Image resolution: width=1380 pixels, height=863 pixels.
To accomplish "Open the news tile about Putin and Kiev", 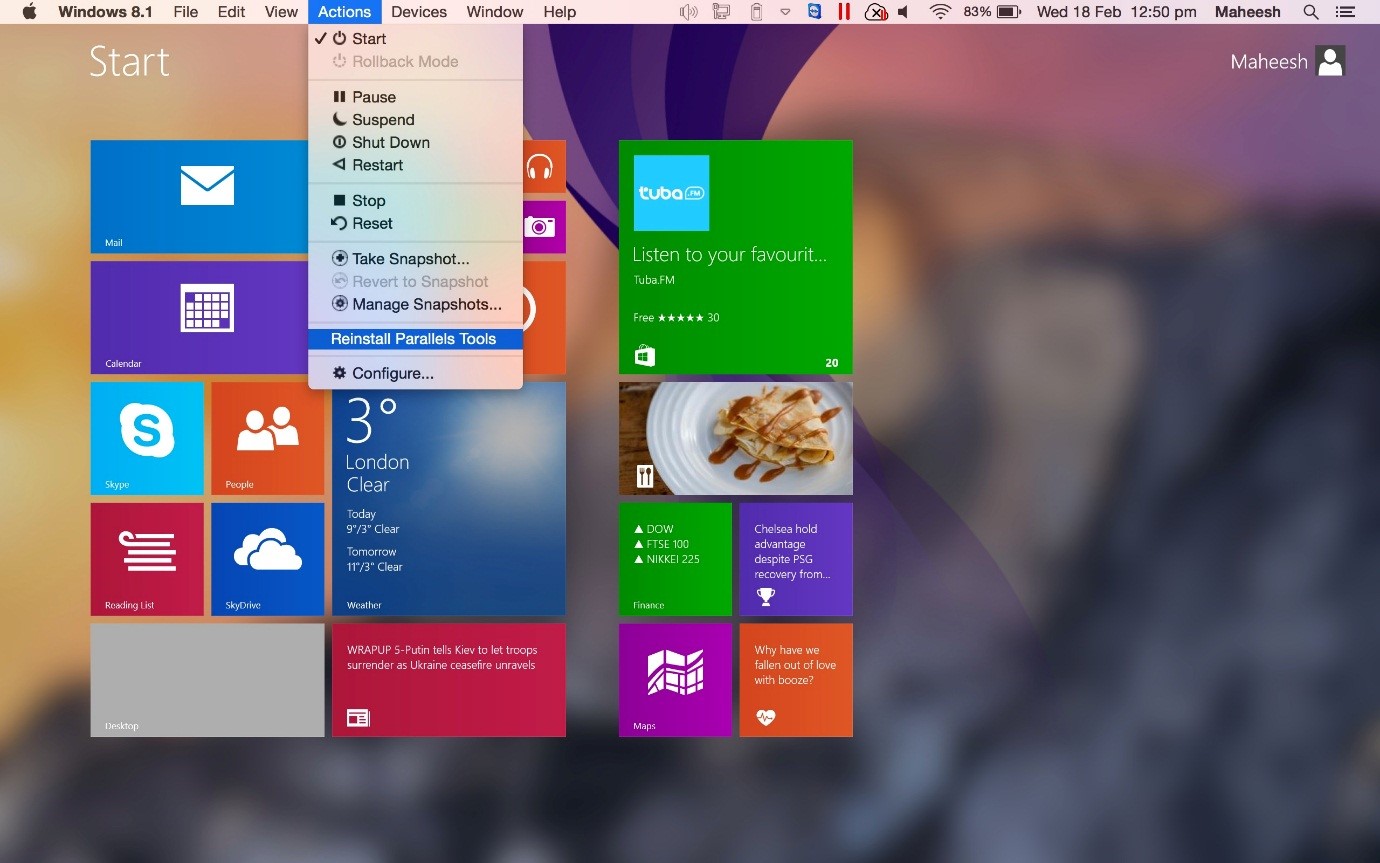I will tap(449, 680).
